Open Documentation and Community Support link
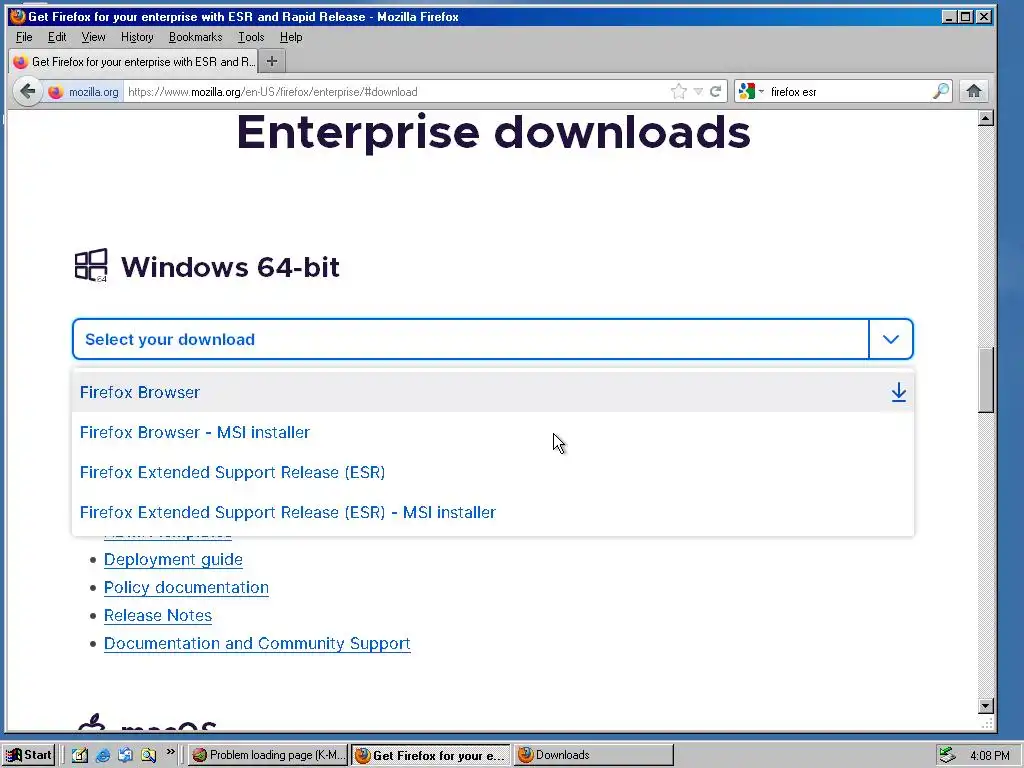This screenshot has height=768, width=1024. [x=257, y=644]
